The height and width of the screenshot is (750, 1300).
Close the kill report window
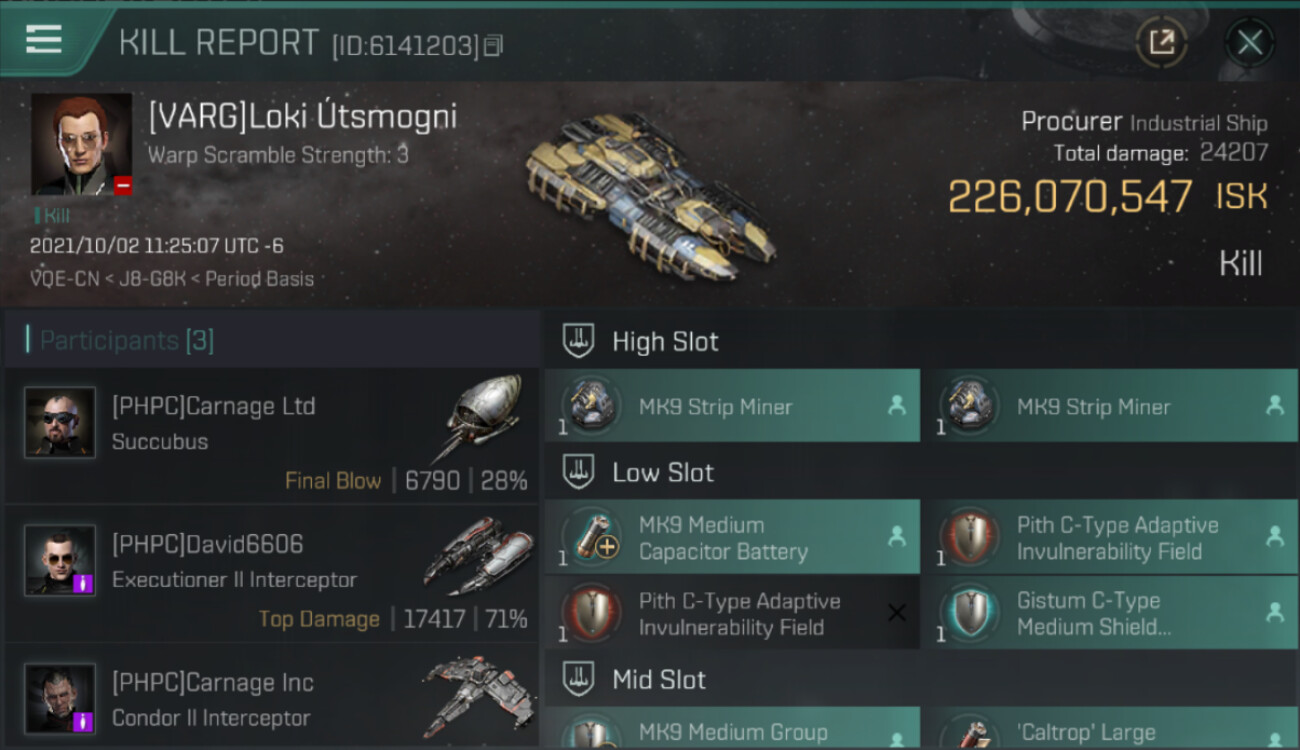tap(1249, 42)
